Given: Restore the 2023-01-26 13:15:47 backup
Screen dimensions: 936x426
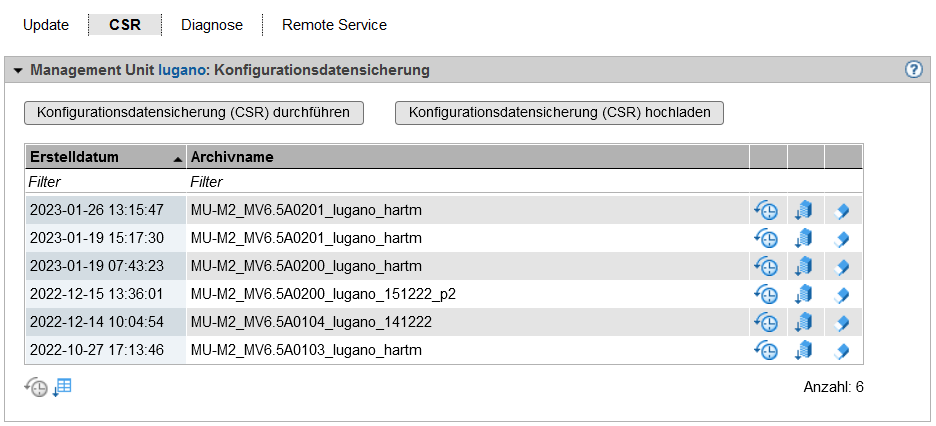Looking at the screenshot, I should click(x=766, y=210).
